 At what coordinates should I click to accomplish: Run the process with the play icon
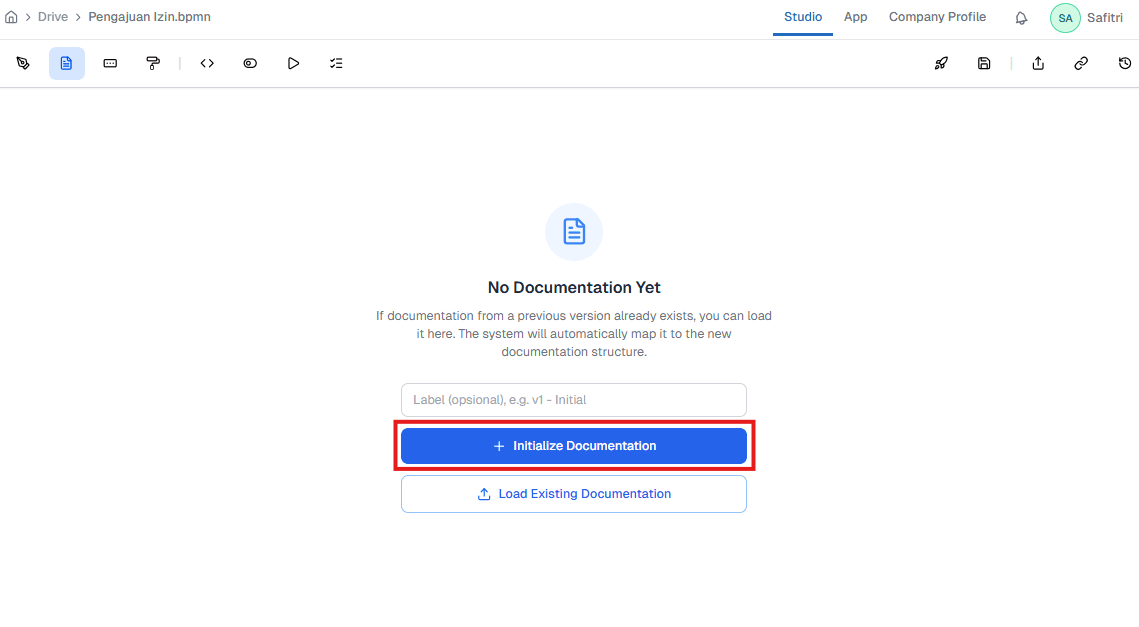click(x=293, y=63)
